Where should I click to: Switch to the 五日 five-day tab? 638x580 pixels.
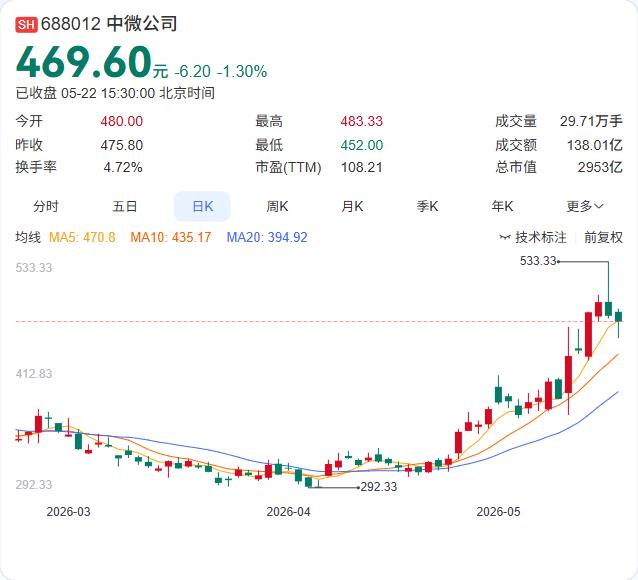[125, 206]
